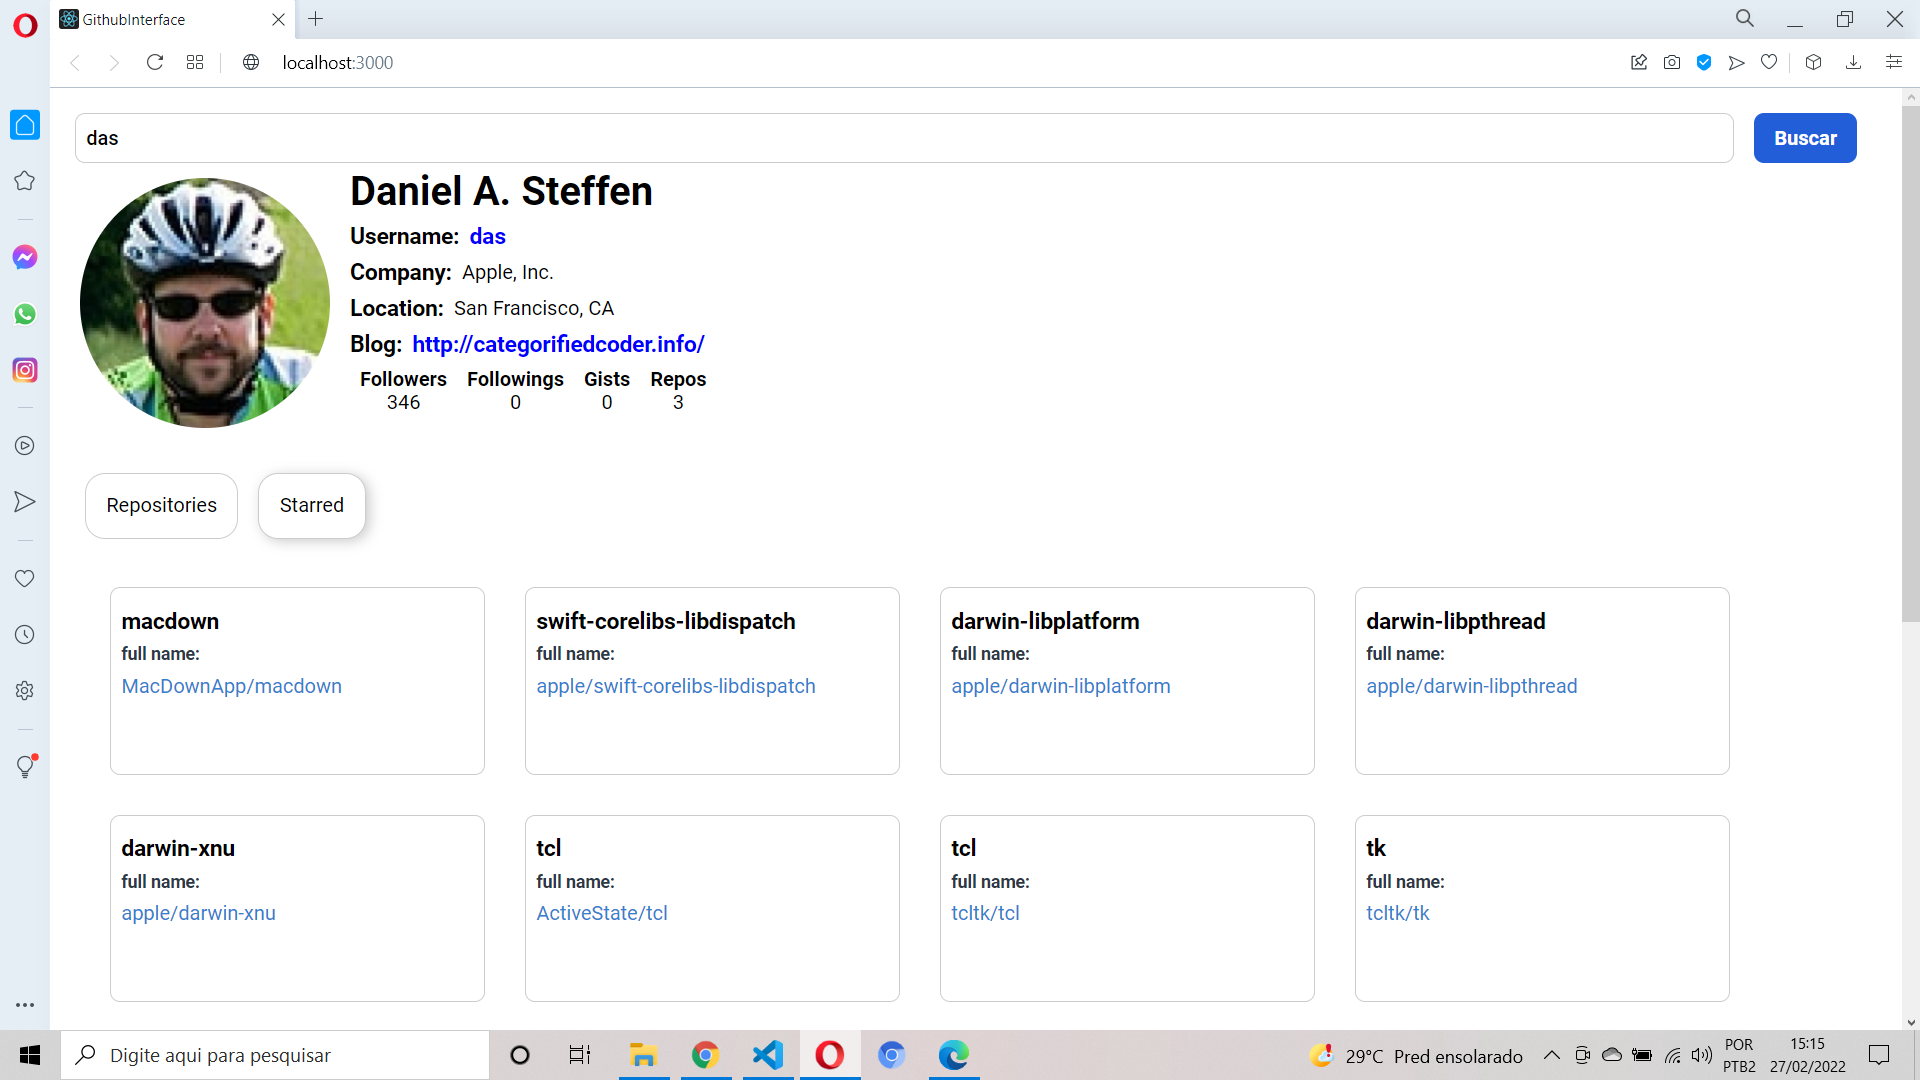This screenshot has height=1080, width=1920.
Task: Open sidebar more options three dots
Action: coord(25,1005)
